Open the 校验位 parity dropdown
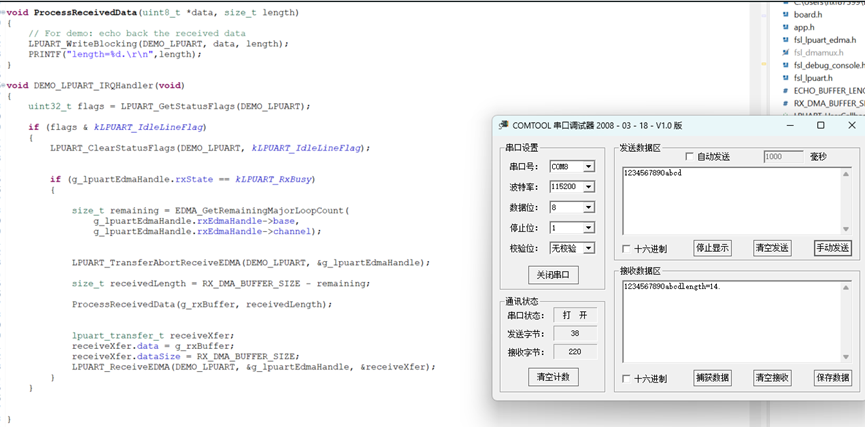 [589, 248]
